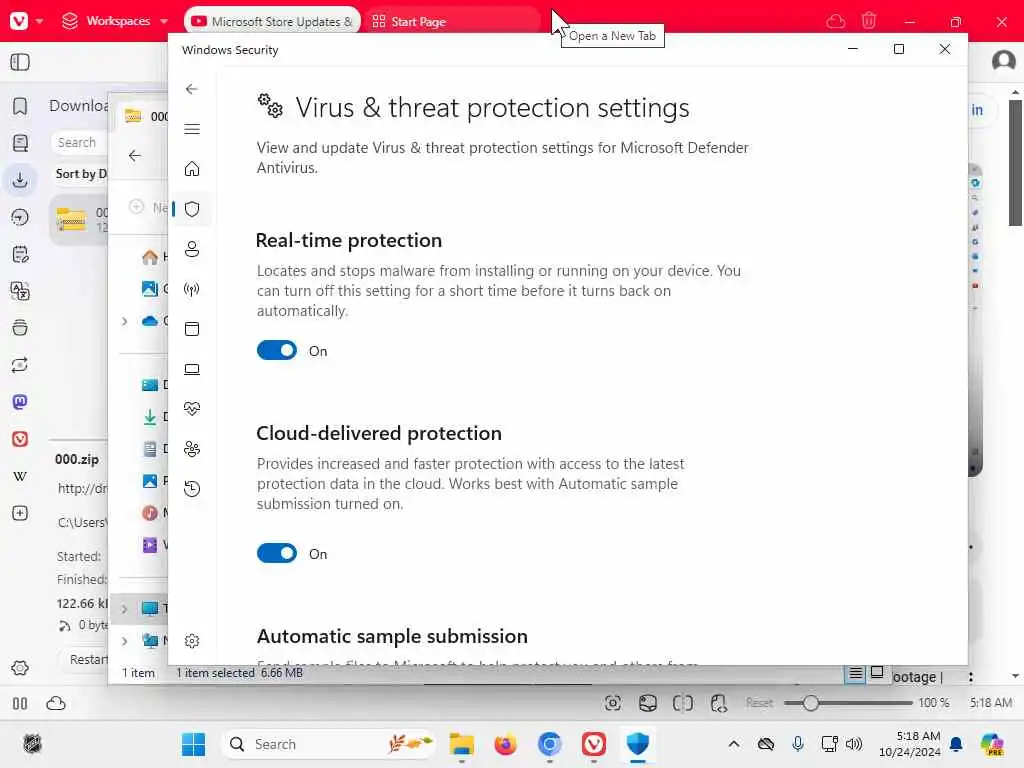Select the 000.zip download entry
The height and width of the screenshot is (768, 1024).
(x=79, y=219)
